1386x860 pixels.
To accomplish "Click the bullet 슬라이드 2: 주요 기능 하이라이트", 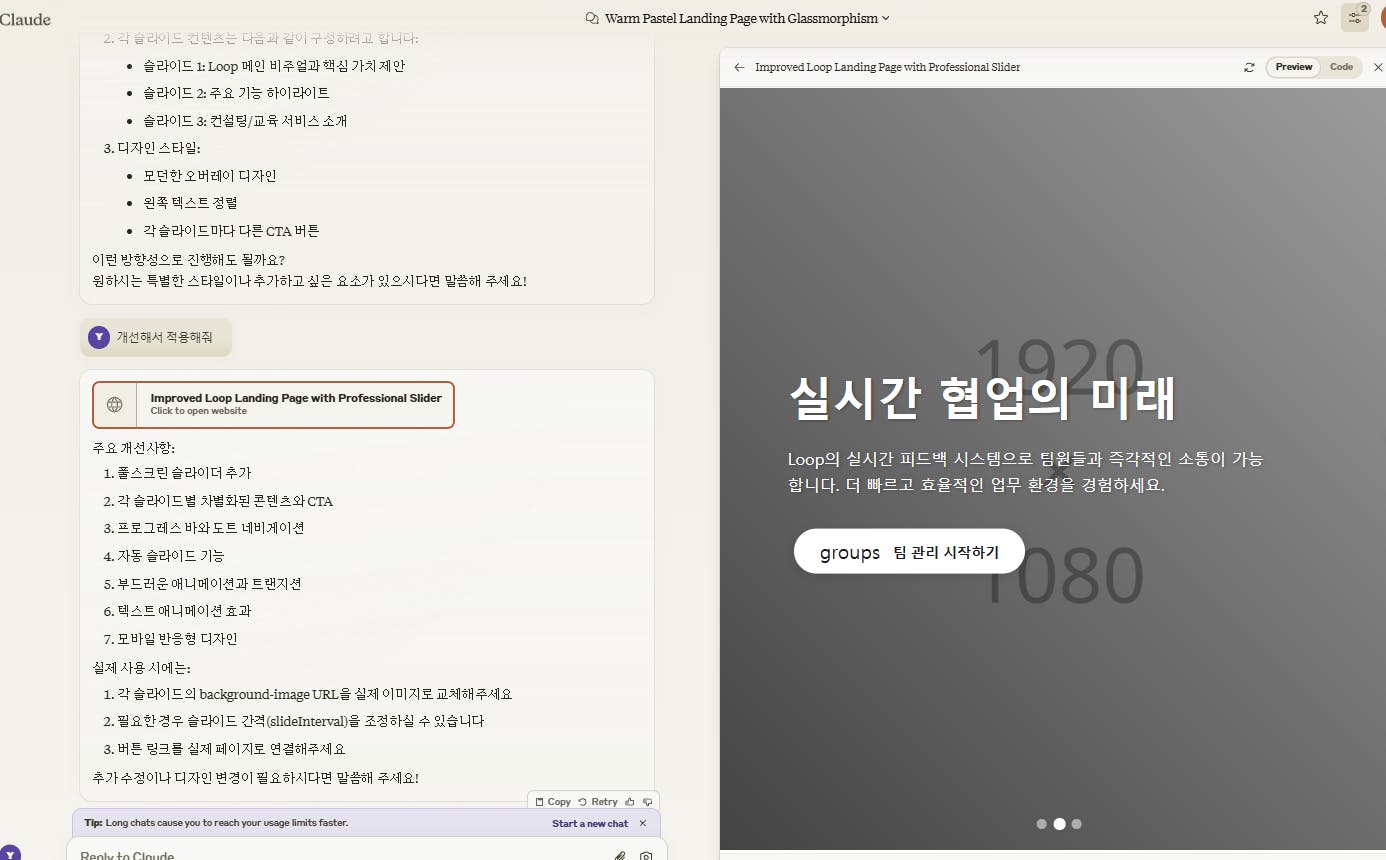I will pyautogui.click(x=236, y=93).
